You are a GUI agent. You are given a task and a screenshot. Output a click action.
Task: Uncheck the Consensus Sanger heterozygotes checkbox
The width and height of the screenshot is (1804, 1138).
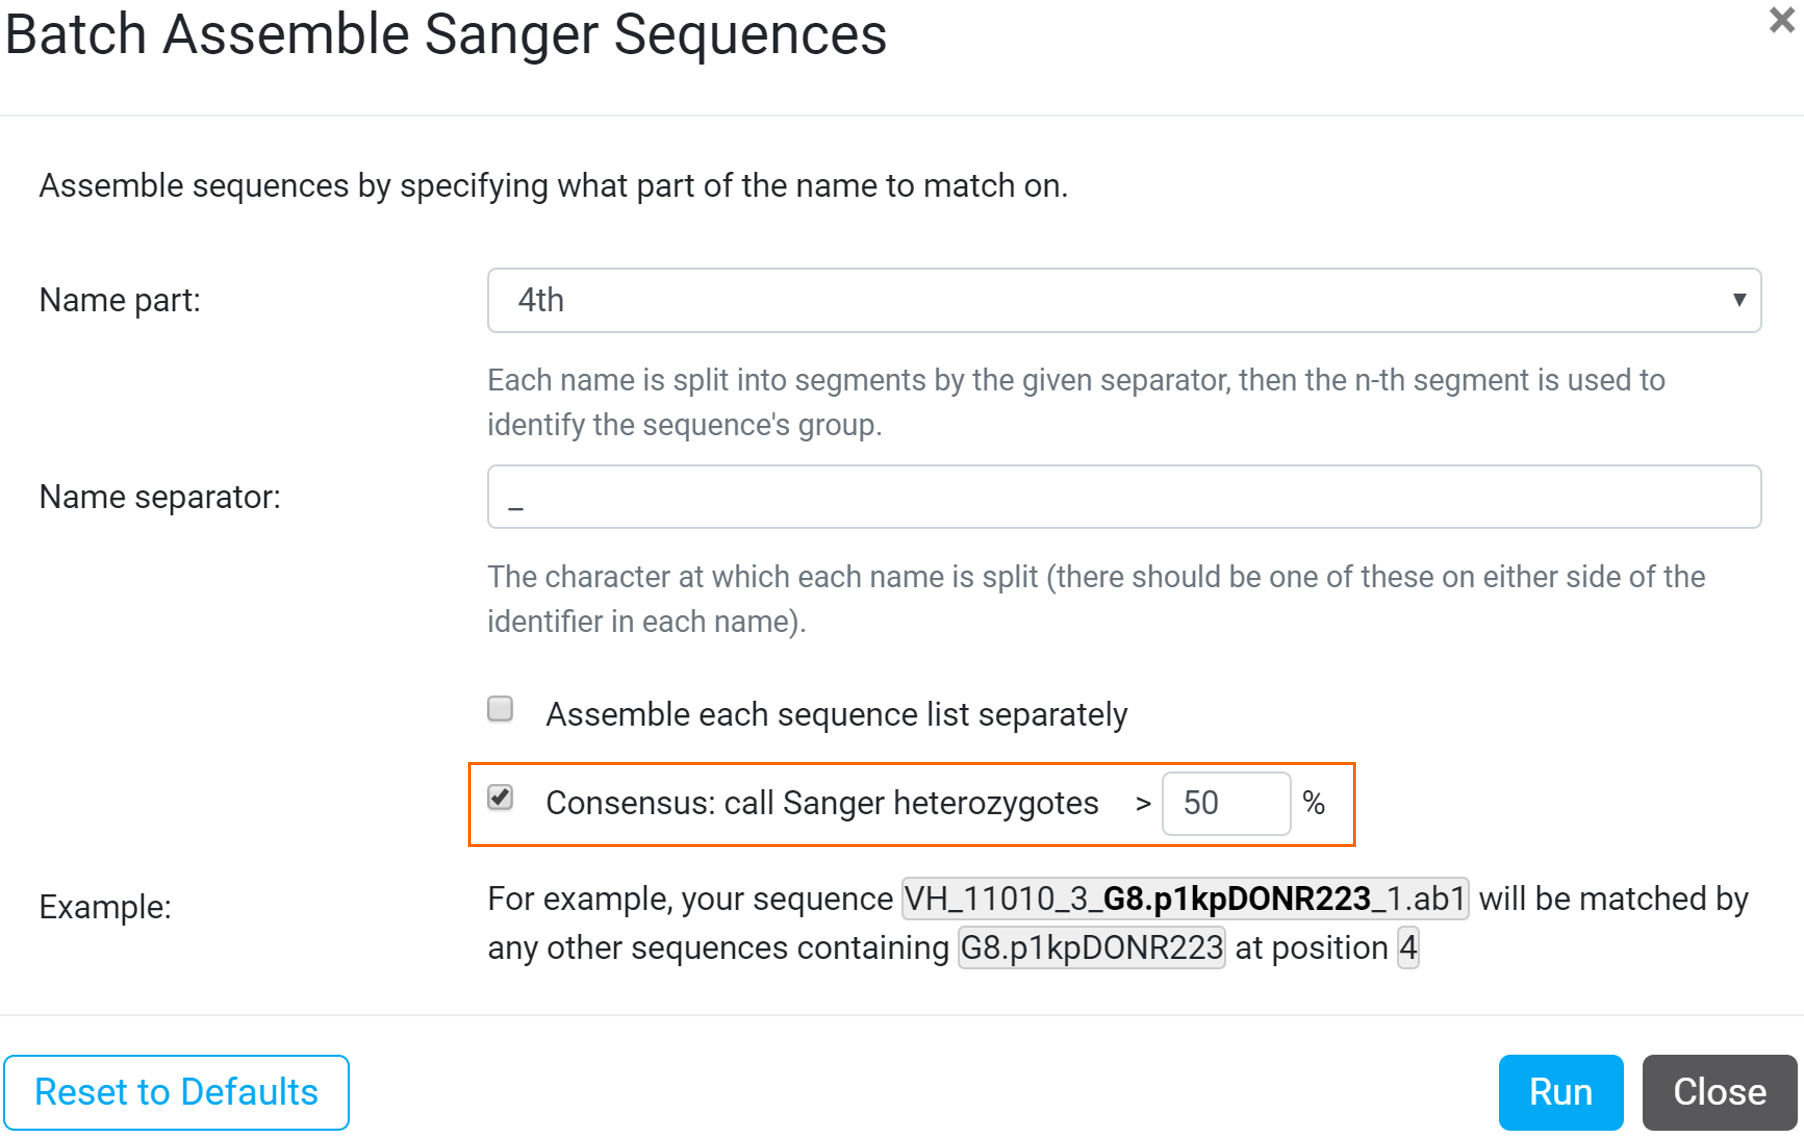(x=501, y=798)
